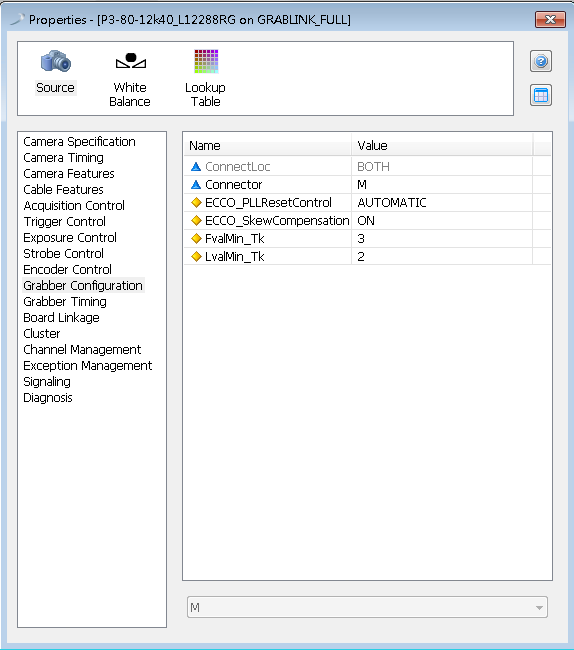574x650 pixels.
Task: Open Exposure Control category
Action: tap(70, 238)
